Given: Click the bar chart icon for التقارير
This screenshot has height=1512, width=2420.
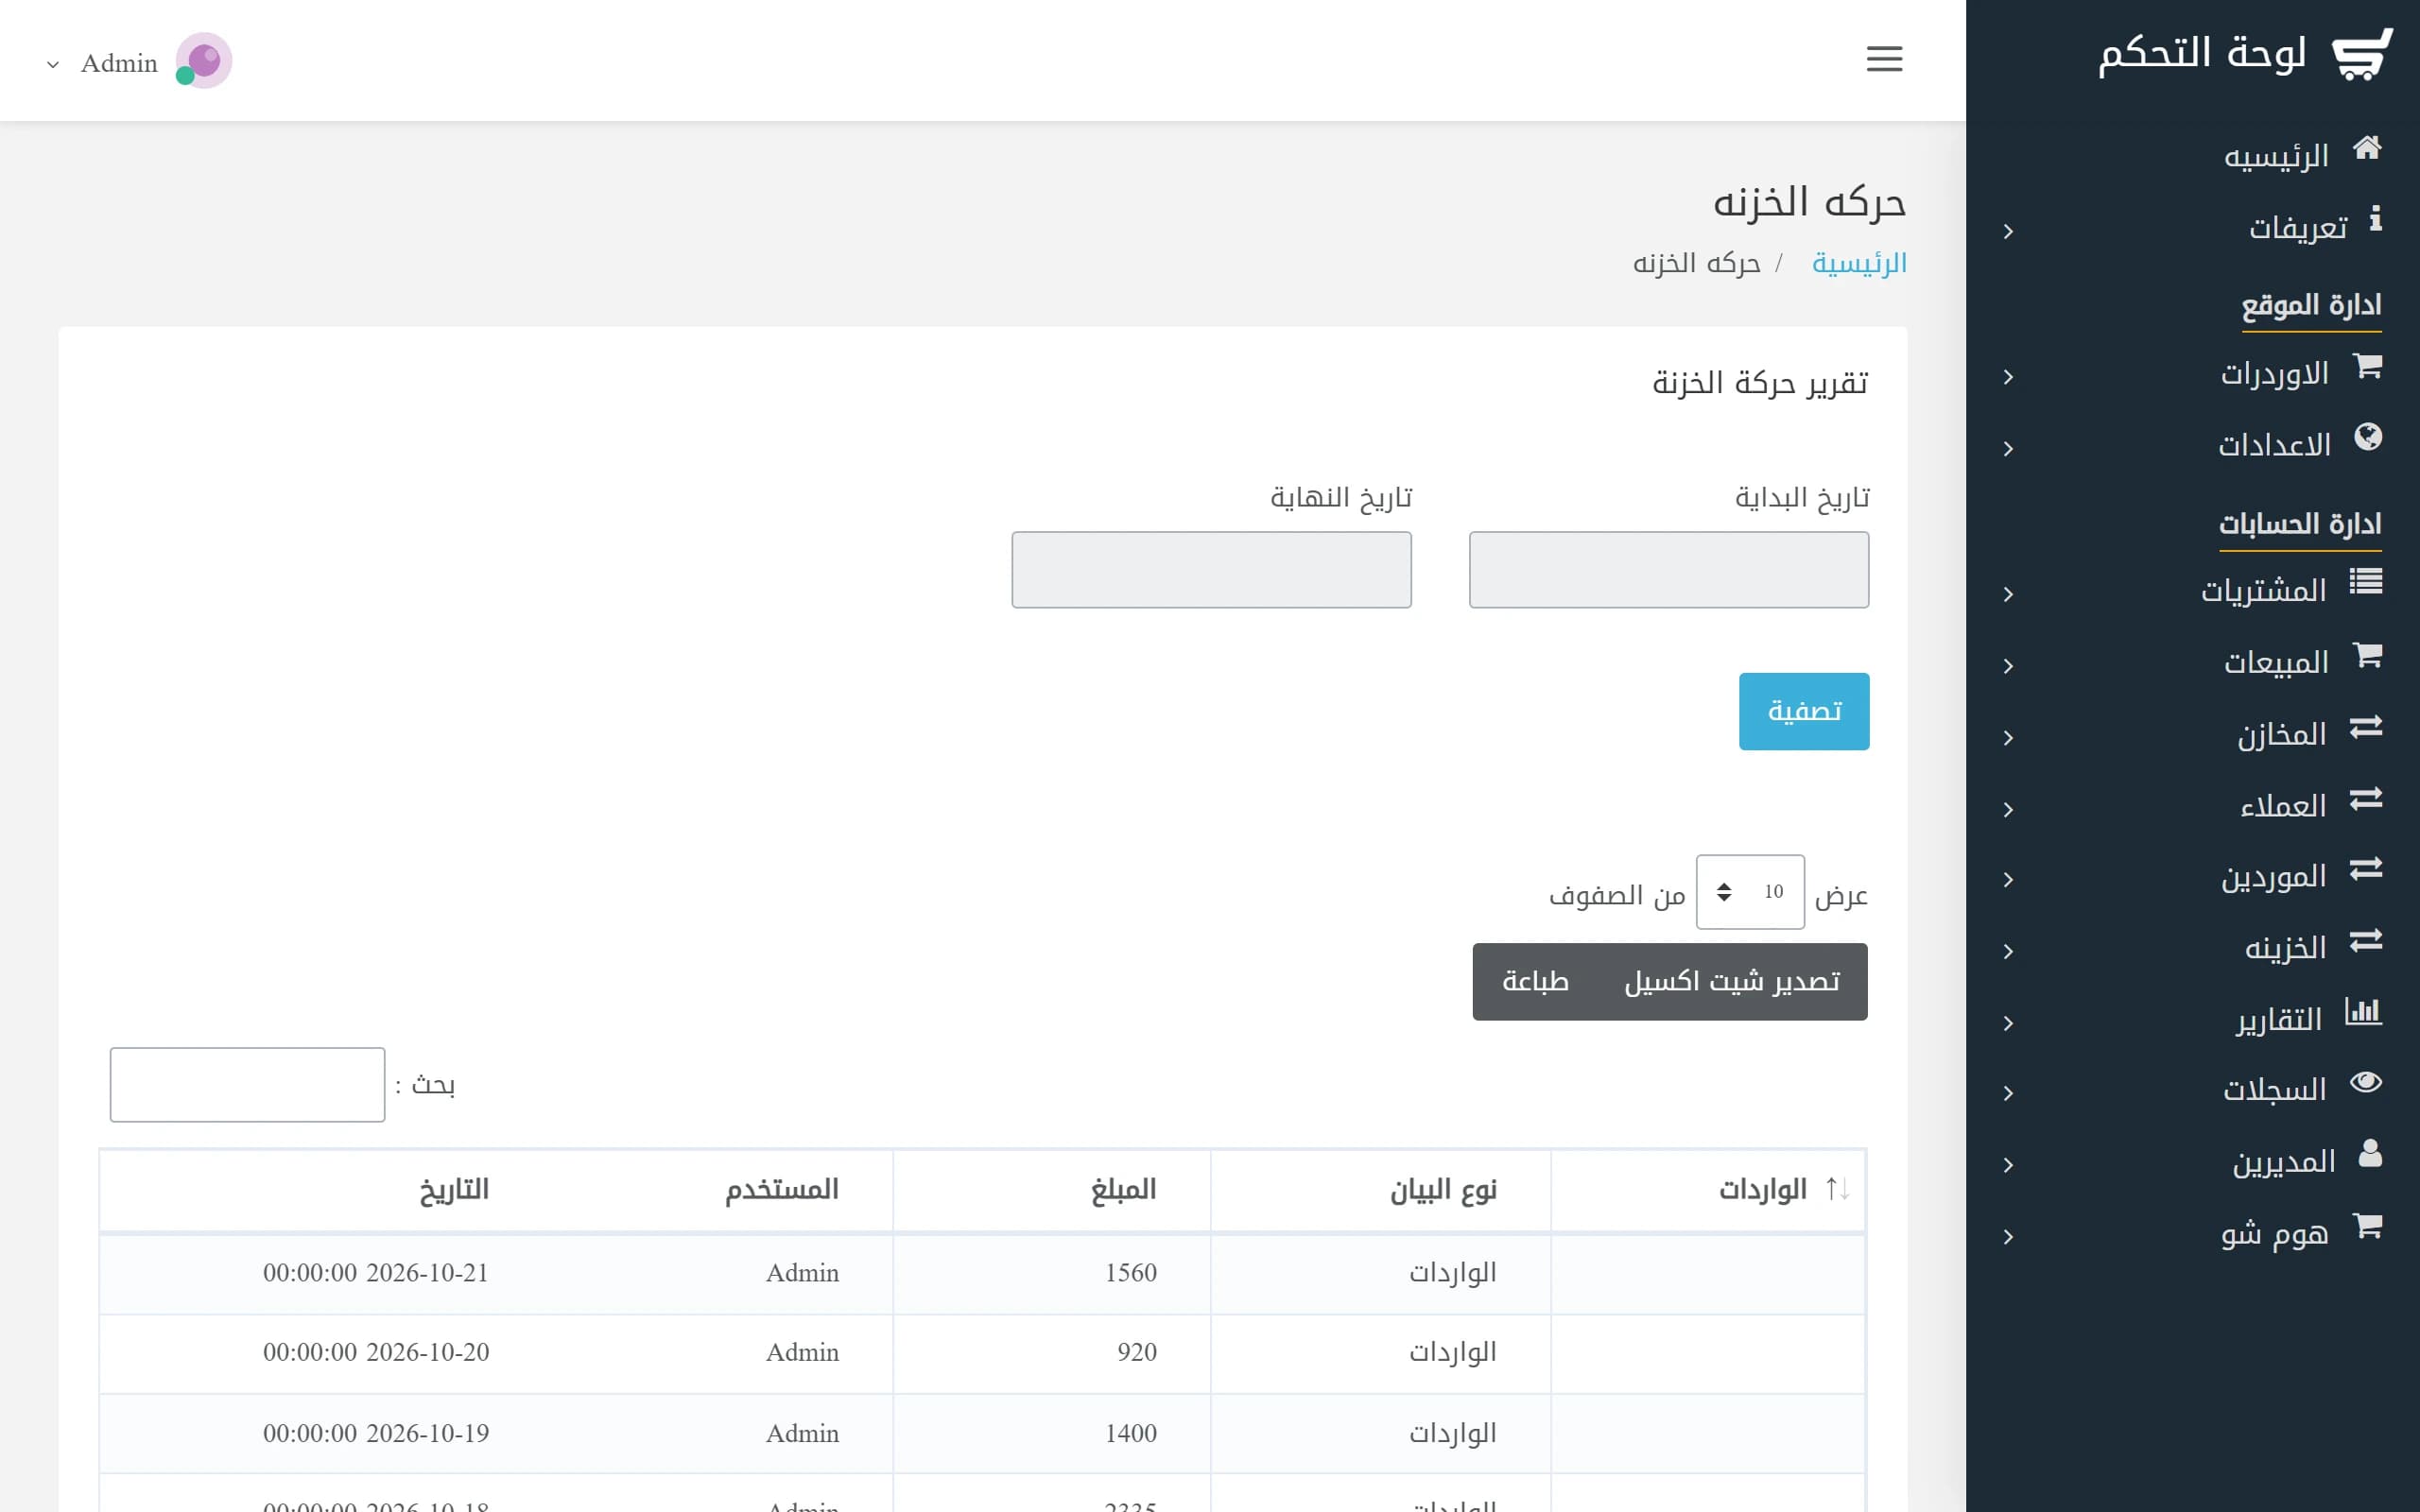Looking at the screenshot, I should 2363,1011.
